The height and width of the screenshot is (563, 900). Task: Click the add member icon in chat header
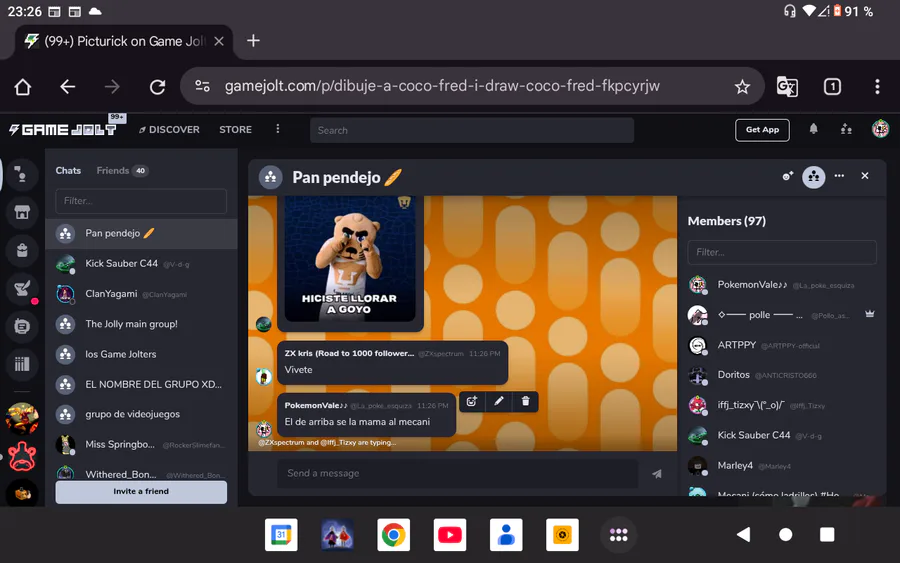pos(788,176)
